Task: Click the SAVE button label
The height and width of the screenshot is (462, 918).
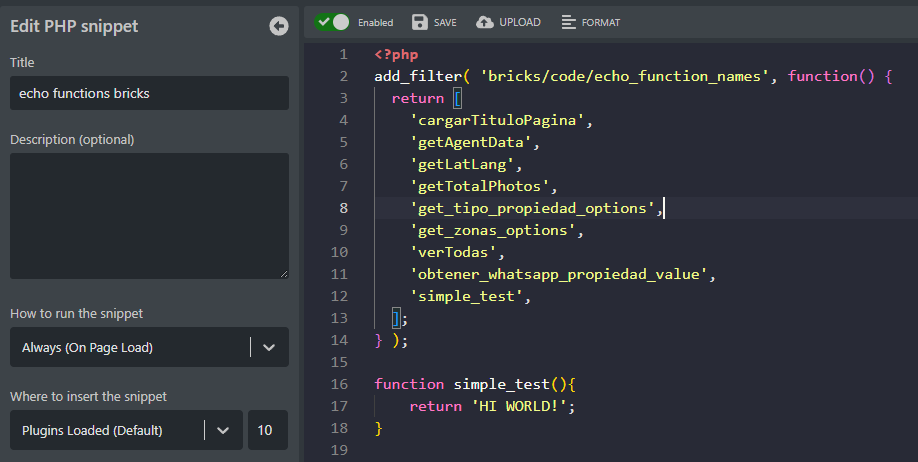Action: [x=445, y=23]
